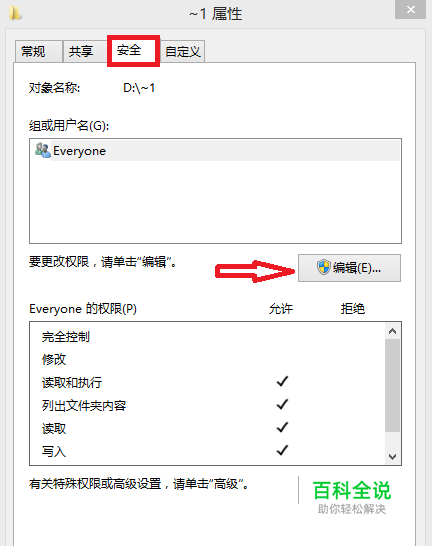Click the allow checkmark for 写入
This screenshot has width=432, height=546.
(282, 451)
